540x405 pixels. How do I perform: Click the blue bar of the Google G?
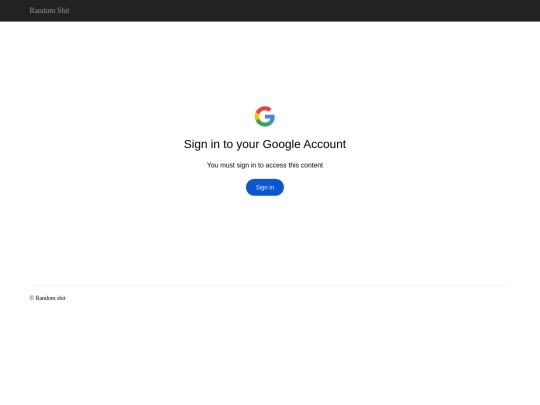click(x=270, y=117)
